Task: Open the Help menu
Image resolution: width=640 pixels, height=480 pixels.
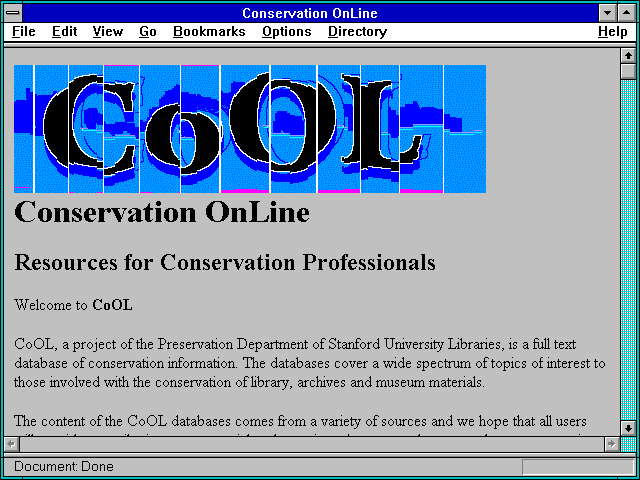Action: point(613,32)
